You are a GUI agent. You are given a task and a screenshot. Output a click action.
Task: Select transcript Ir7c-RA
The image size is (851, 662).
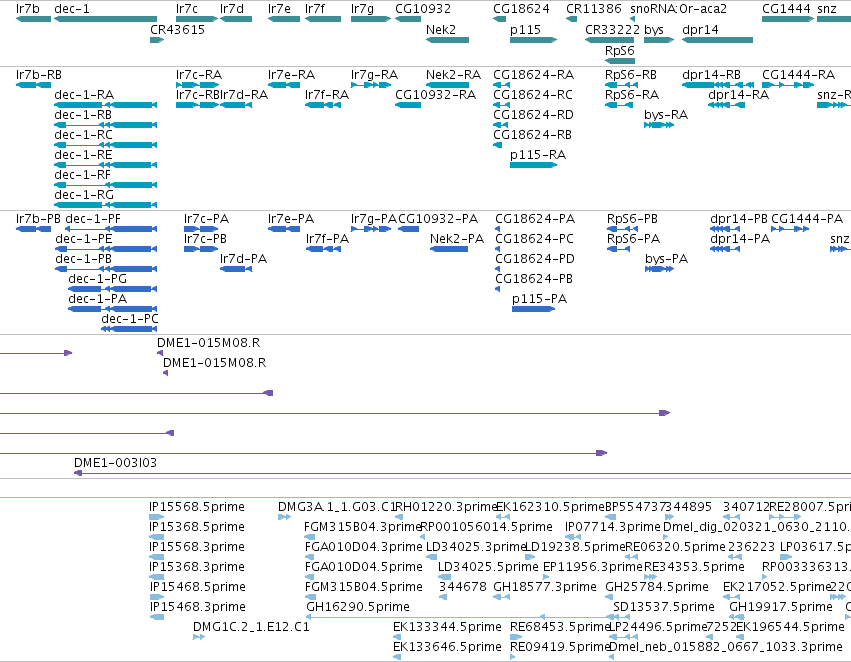(x=198, y=85)
